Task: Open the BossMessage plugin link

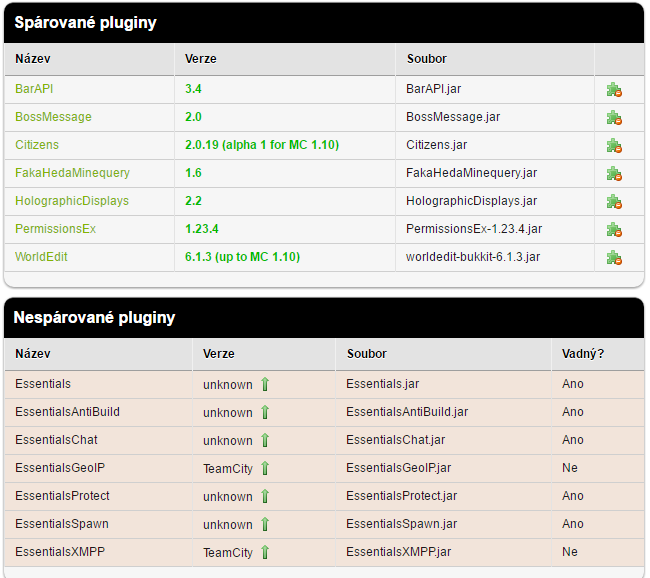Action: point(53,117)
